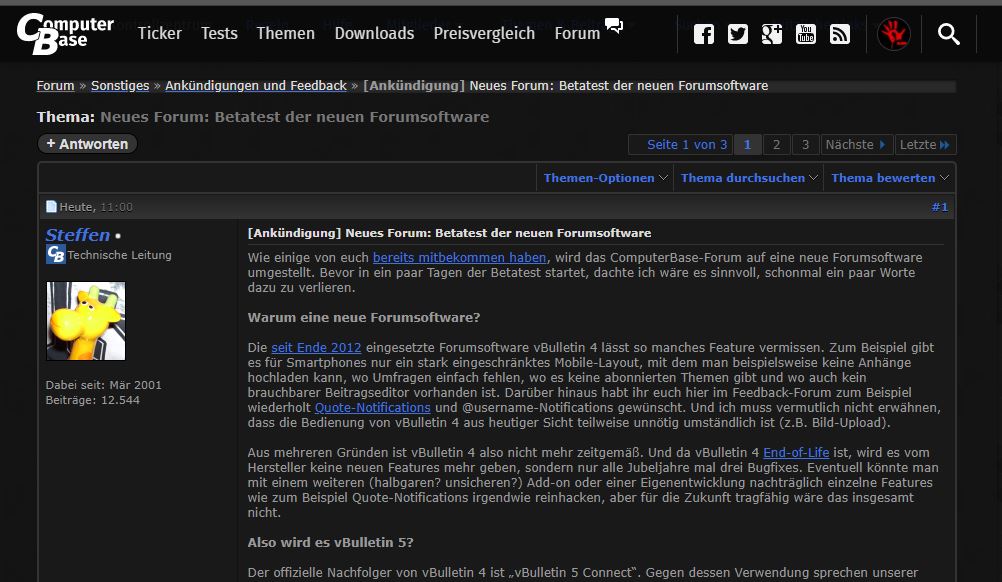Follow the Quote-Notifications link
Screen dimensions: 1002x582
pos(373,408)
